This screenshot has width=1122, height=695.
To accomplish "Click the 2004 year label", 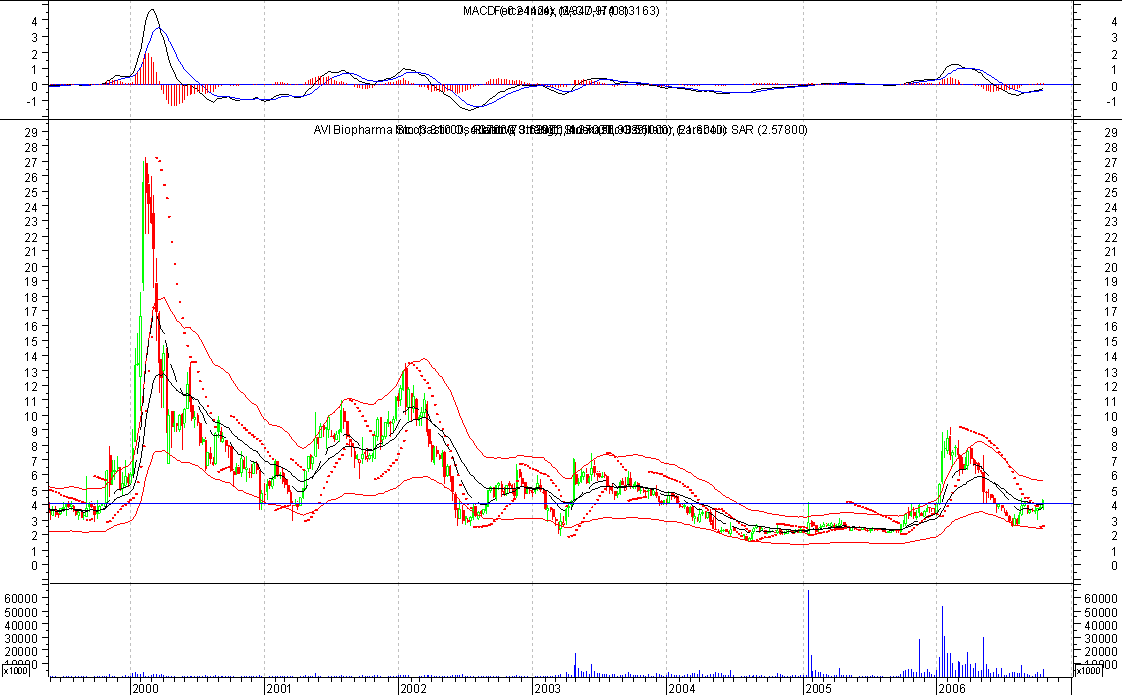I will click(681, 688).
